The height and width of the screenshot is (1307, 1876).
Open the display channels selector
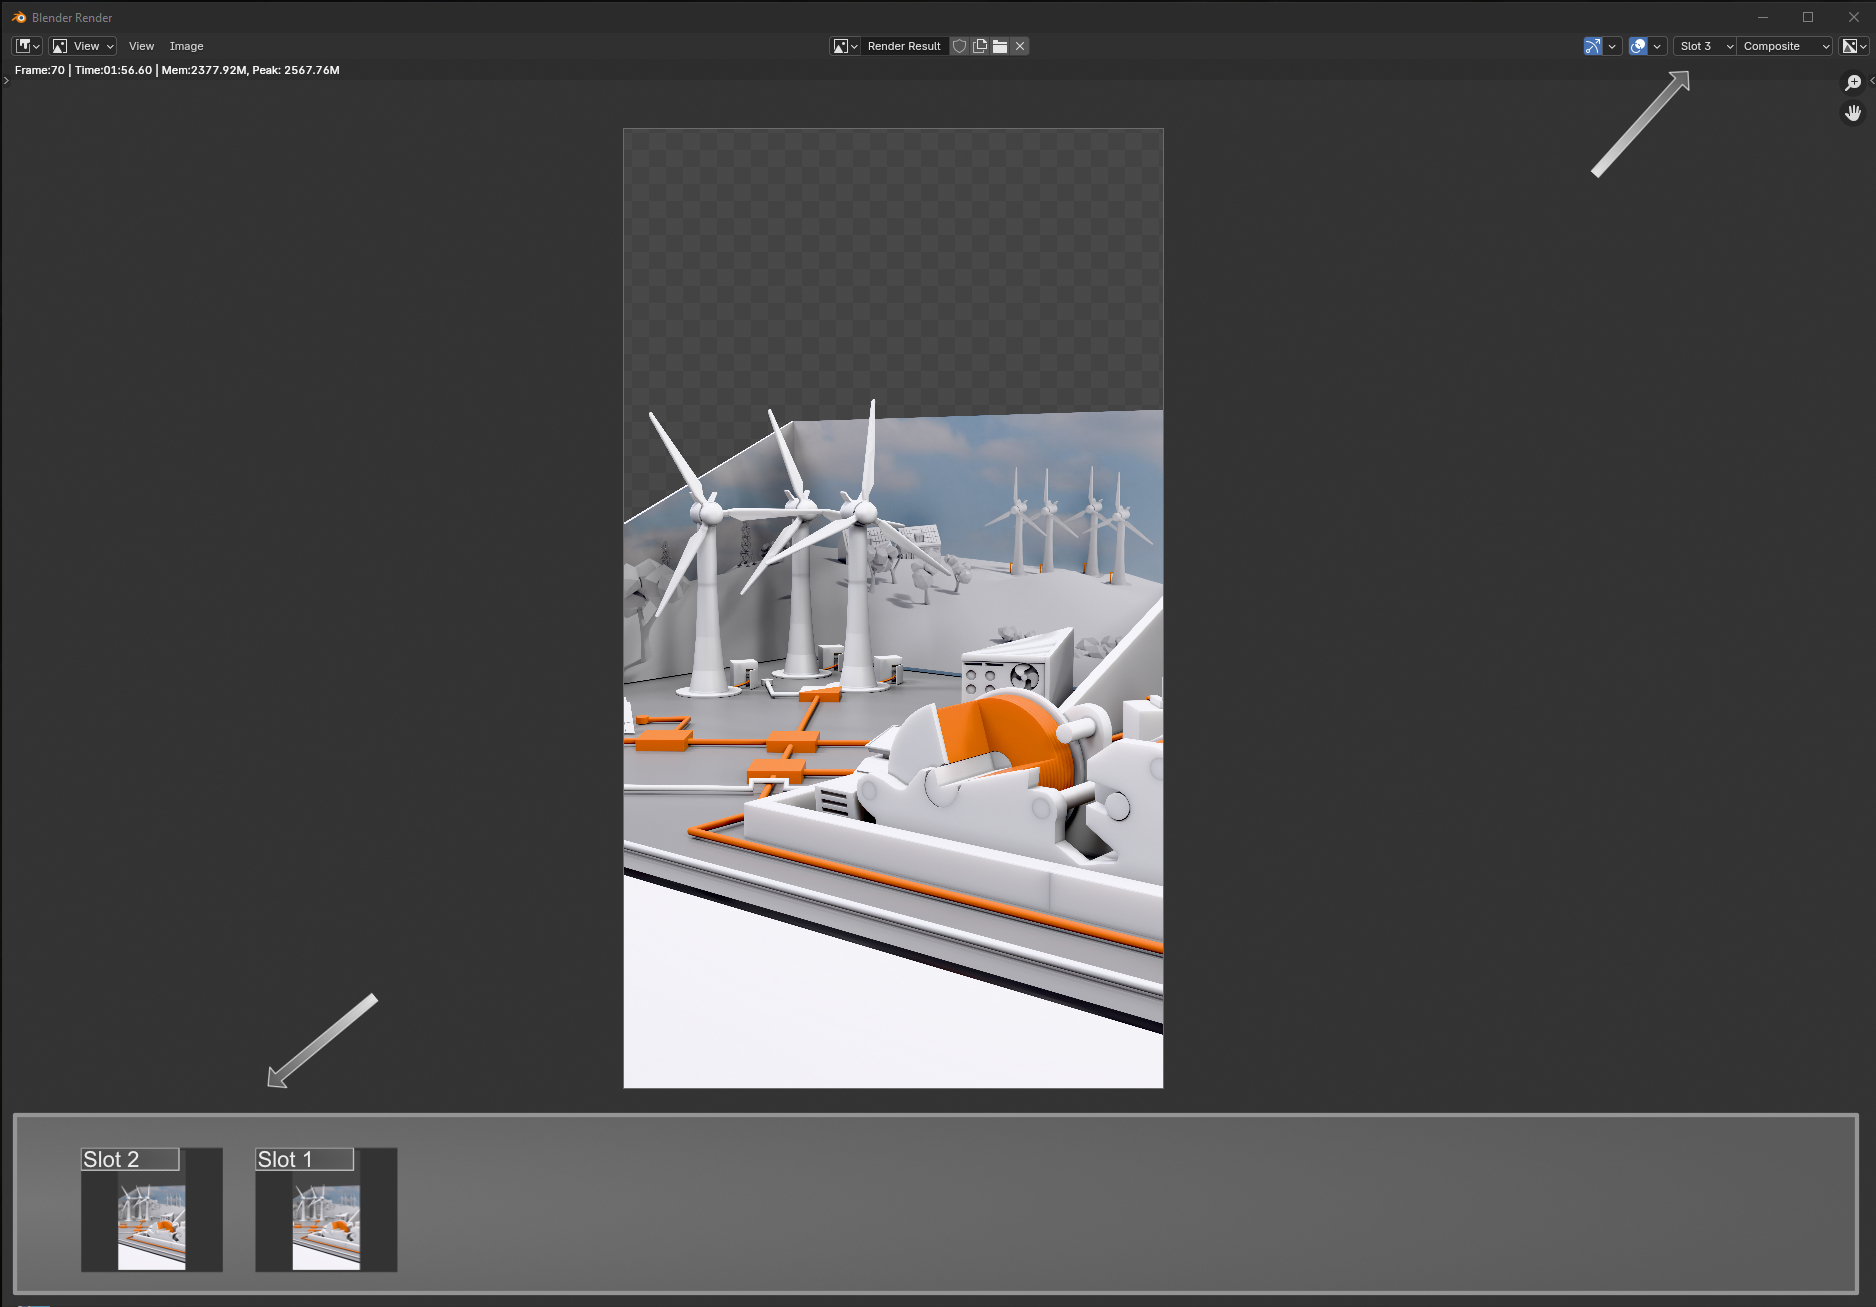1854,46
